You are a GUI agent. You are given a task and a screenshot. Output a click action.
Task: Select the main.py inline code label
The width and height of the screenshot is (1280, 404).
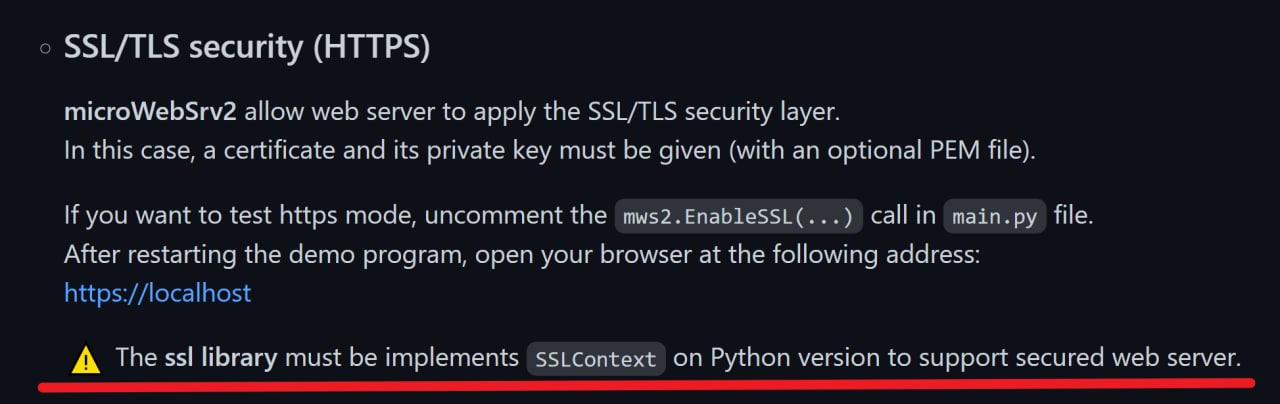993,216
